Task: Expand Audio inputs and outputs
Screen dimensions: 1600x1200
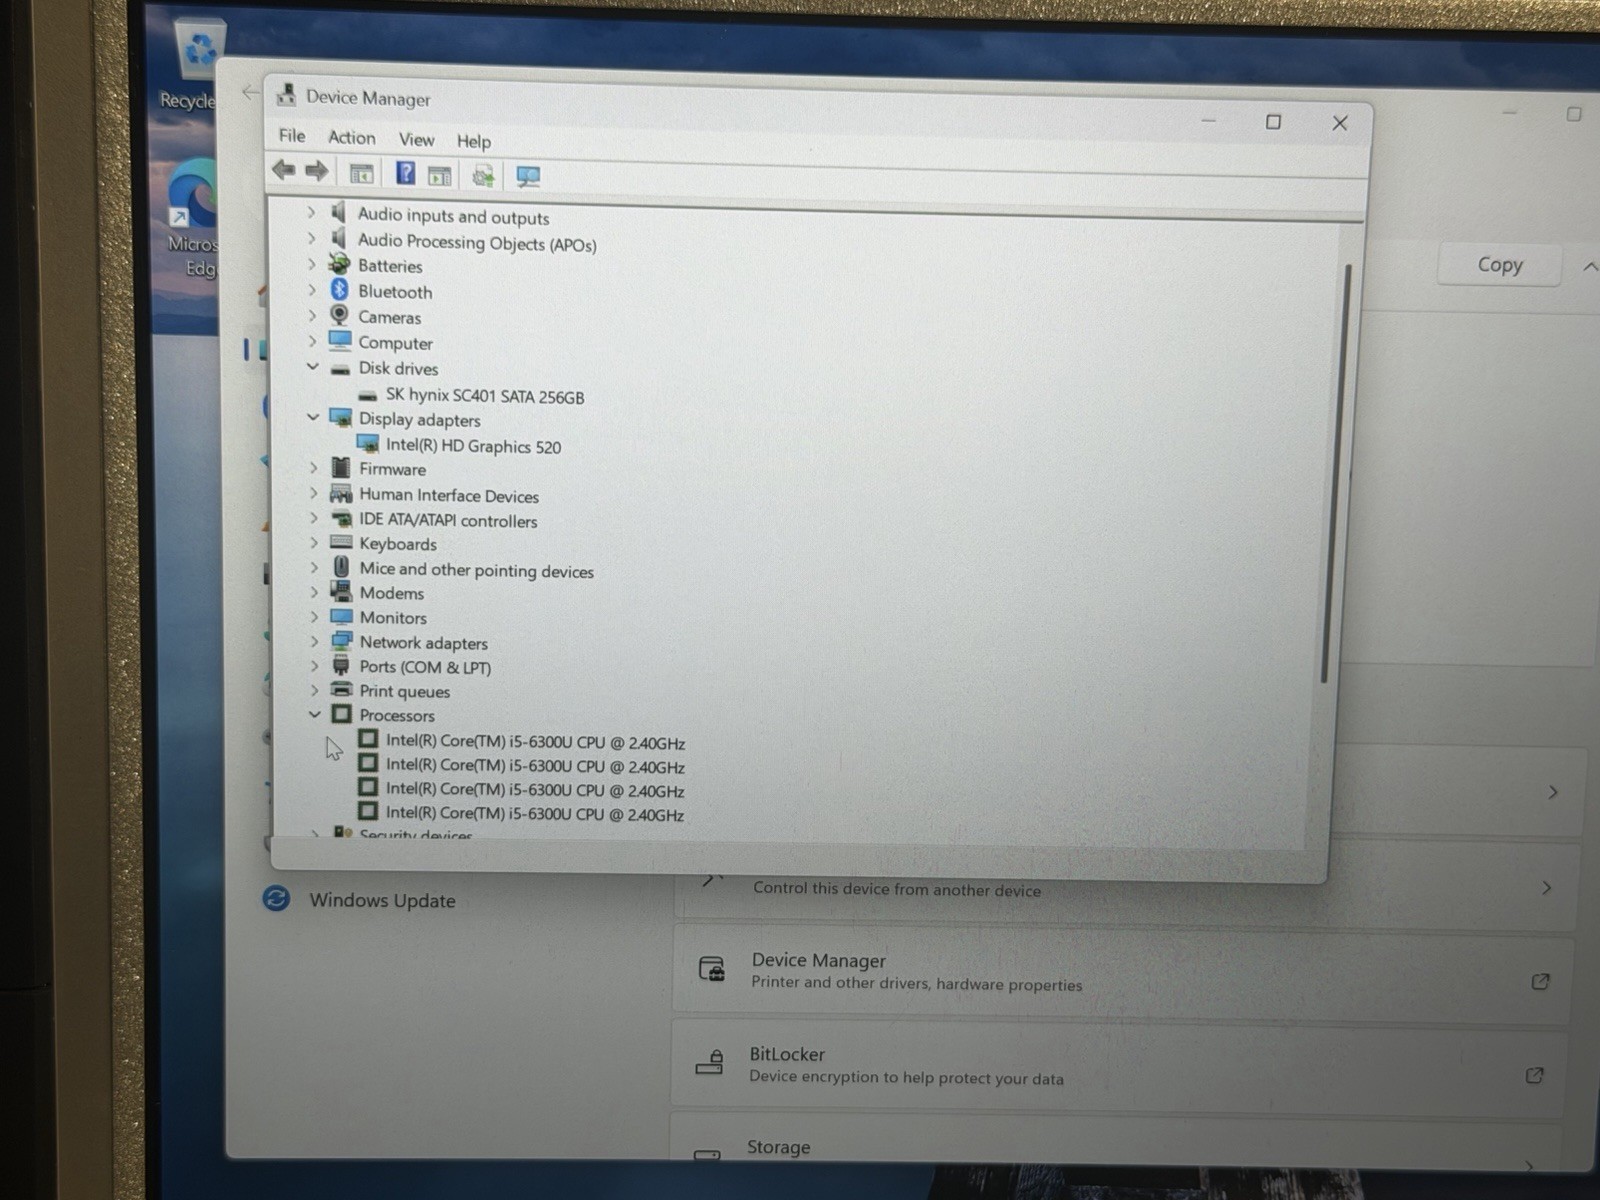Action: [311, 212]
